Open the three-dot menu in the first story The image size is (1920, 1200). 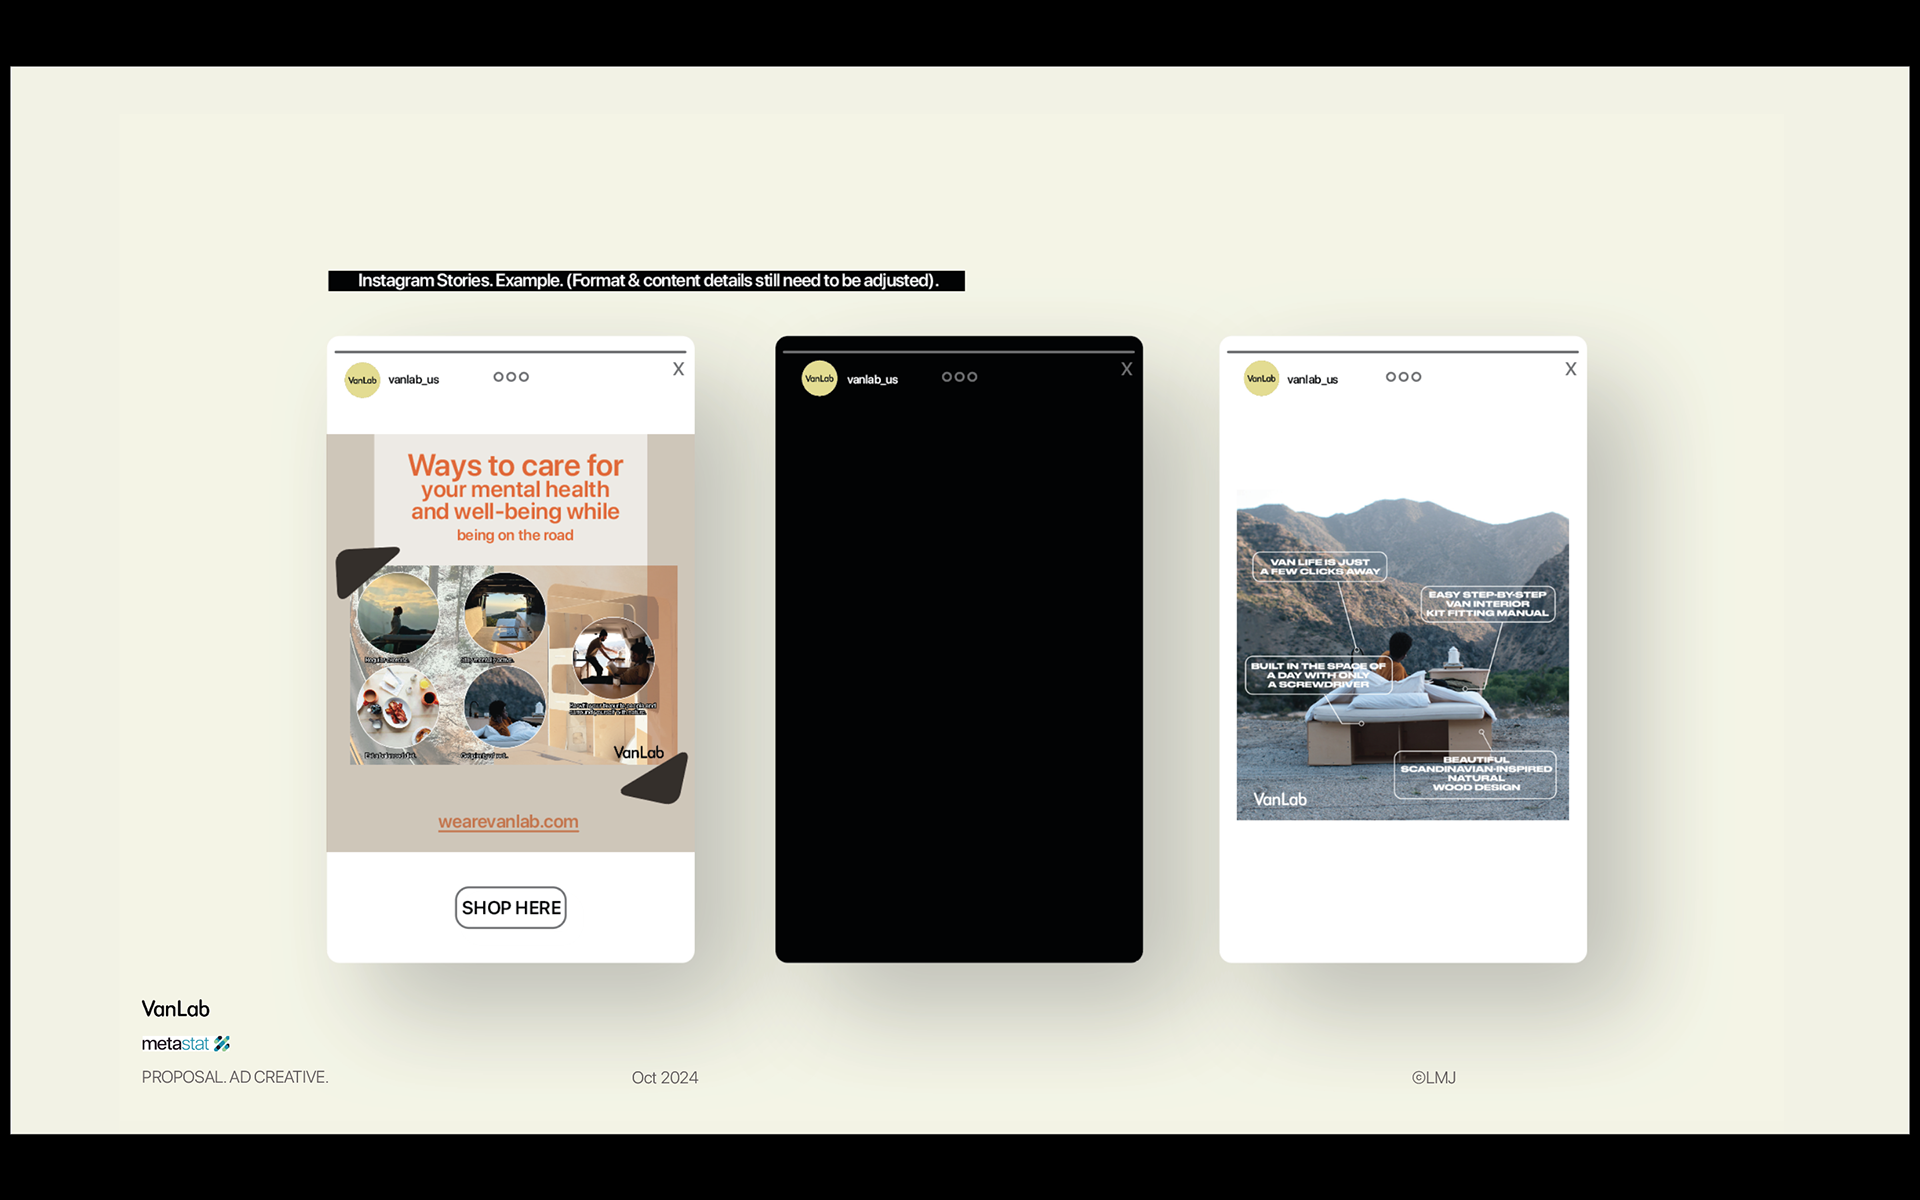click(511, 377)
